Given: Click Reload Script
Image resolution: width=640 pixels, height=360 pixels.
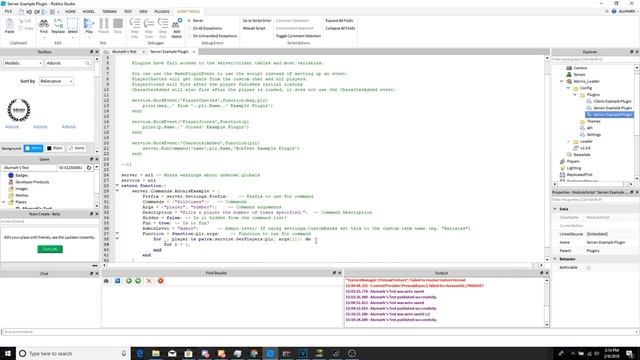Looking at the screenshot, I should coord(254,28).
